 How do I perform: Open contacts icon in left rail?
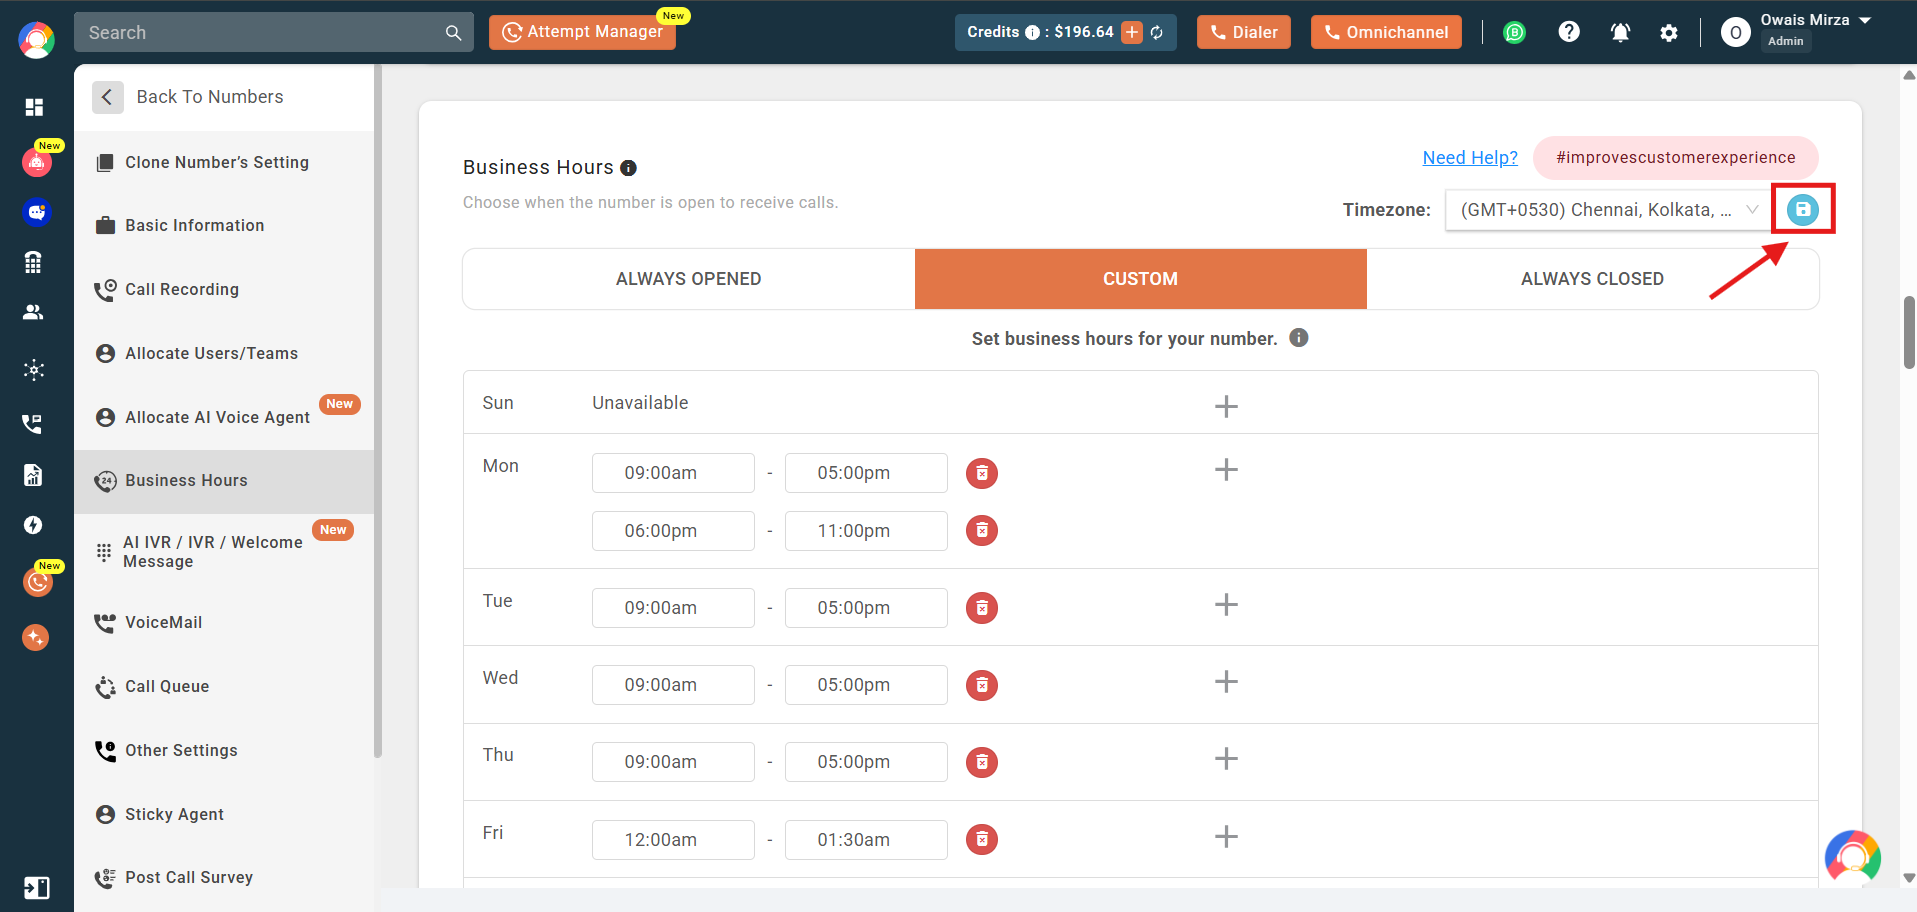click(33, 312)
